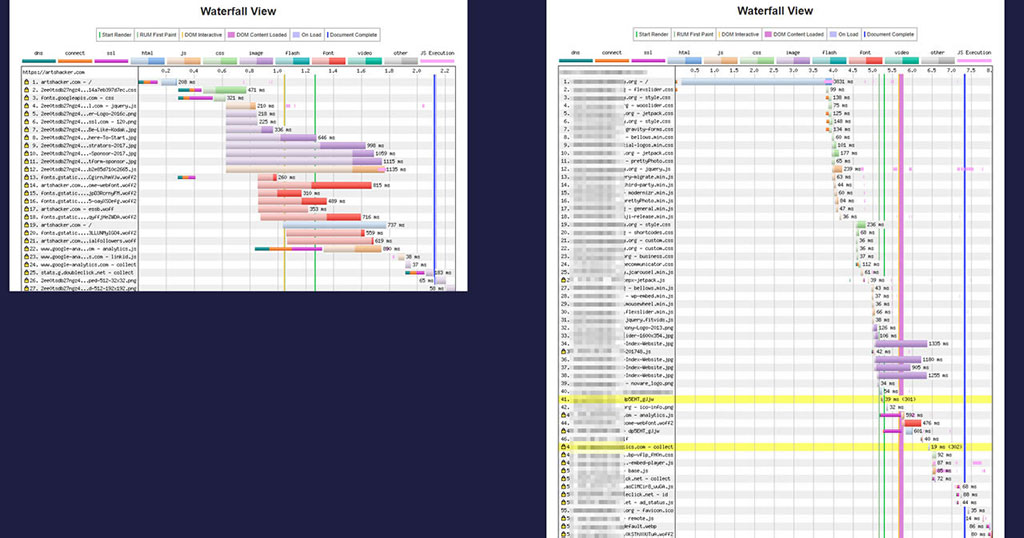Click 737 ms html bar on row 19
The image size is (1024, 538).
click(334, 225)
